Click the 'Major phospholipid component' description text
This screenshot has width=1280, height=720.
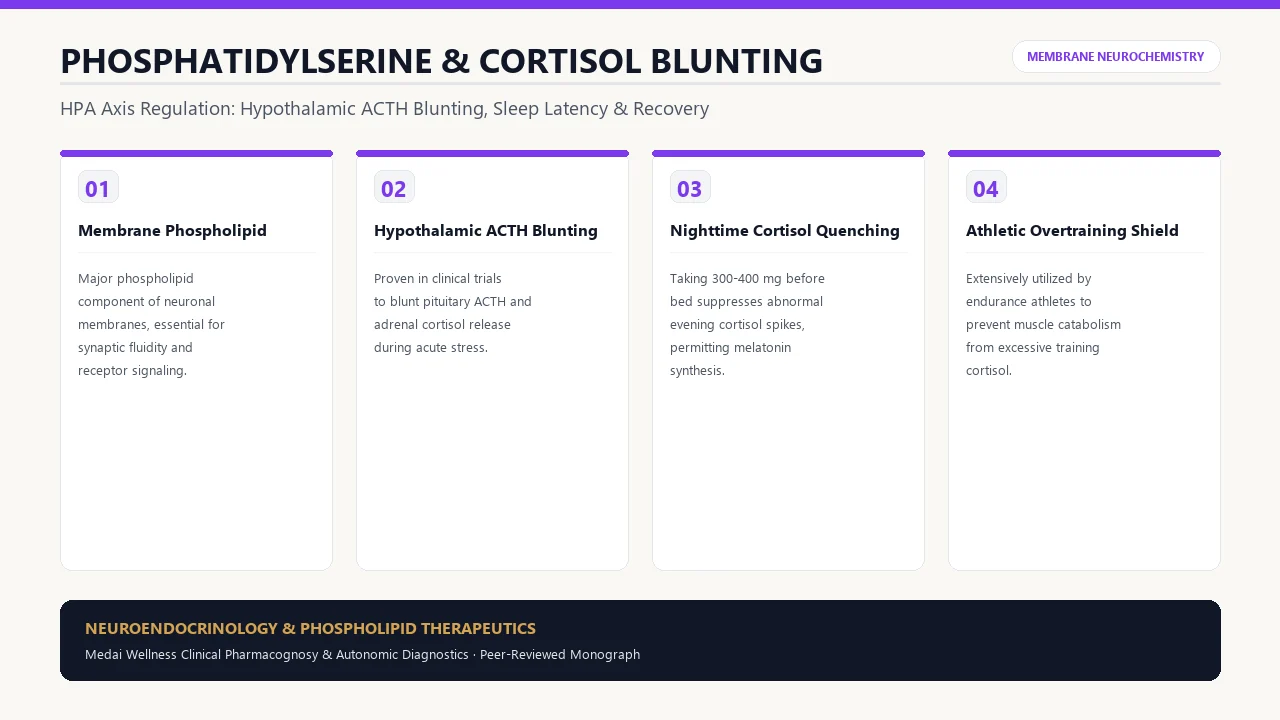click(152, 324)
